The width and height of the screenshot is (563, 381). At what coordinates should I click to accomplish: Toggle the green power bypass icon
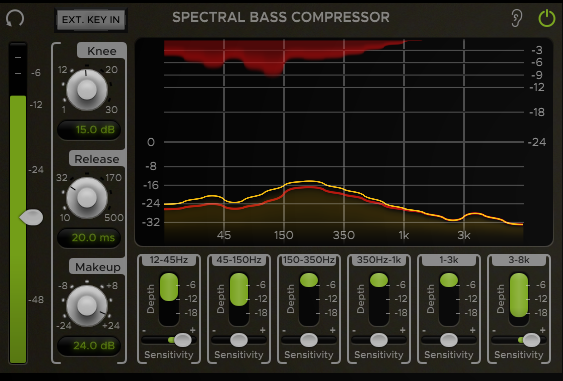[547, 18]
